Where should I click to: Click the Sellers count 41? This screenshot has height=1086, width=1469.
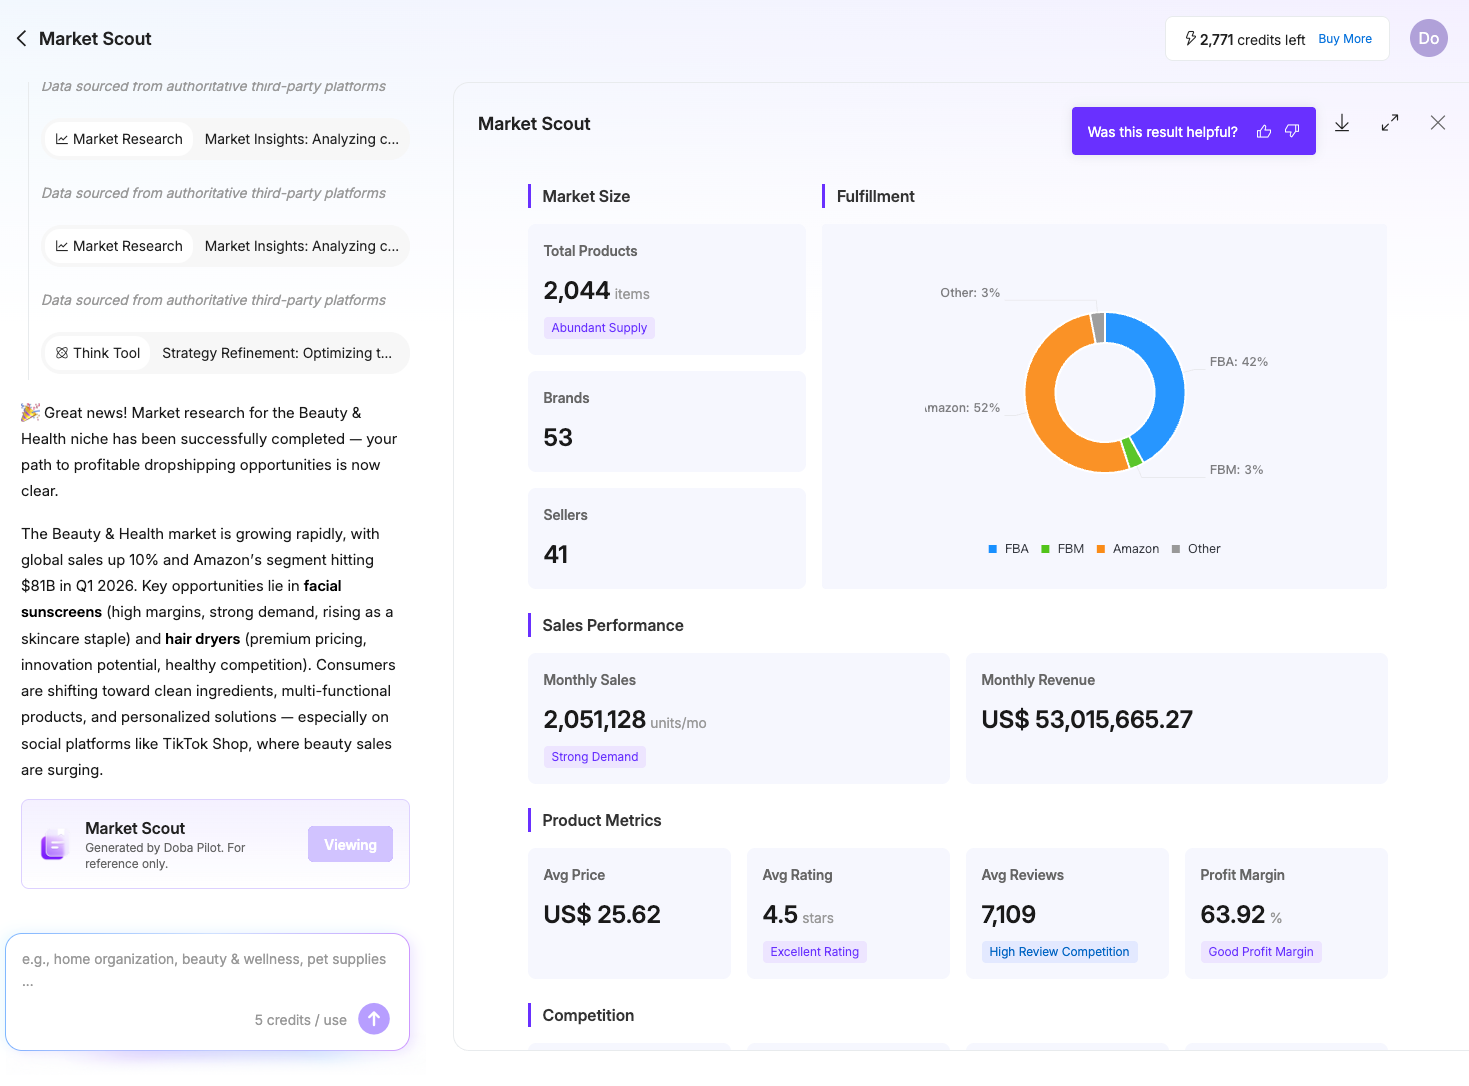[556, 554]
